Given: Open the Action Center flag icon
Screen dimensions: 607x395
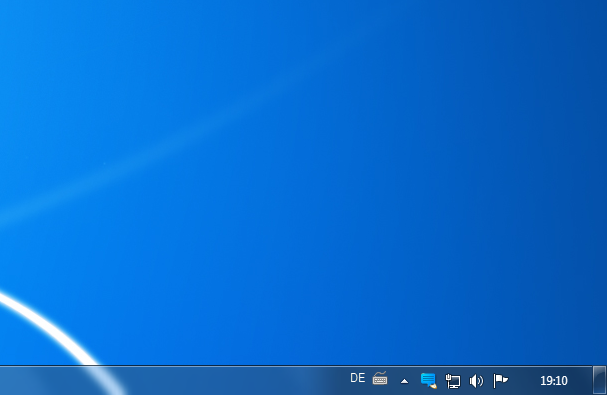Looking at the screenshot, I should coord(500,381).
